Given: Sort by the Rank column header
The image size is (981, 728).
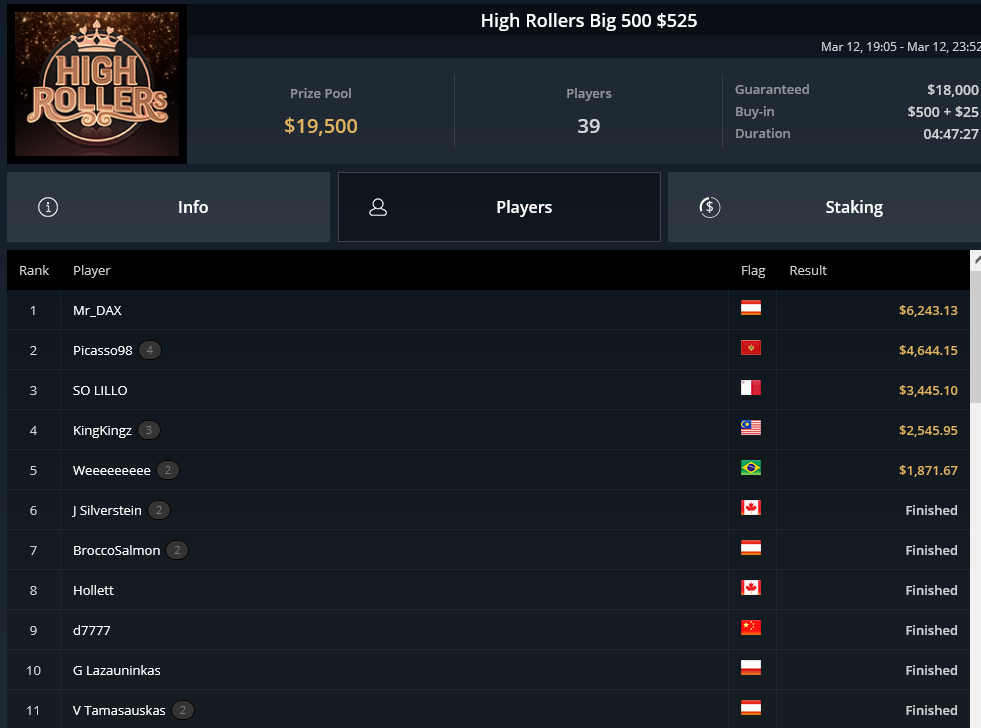Looking at the screenshot, I should pos(34,270).
